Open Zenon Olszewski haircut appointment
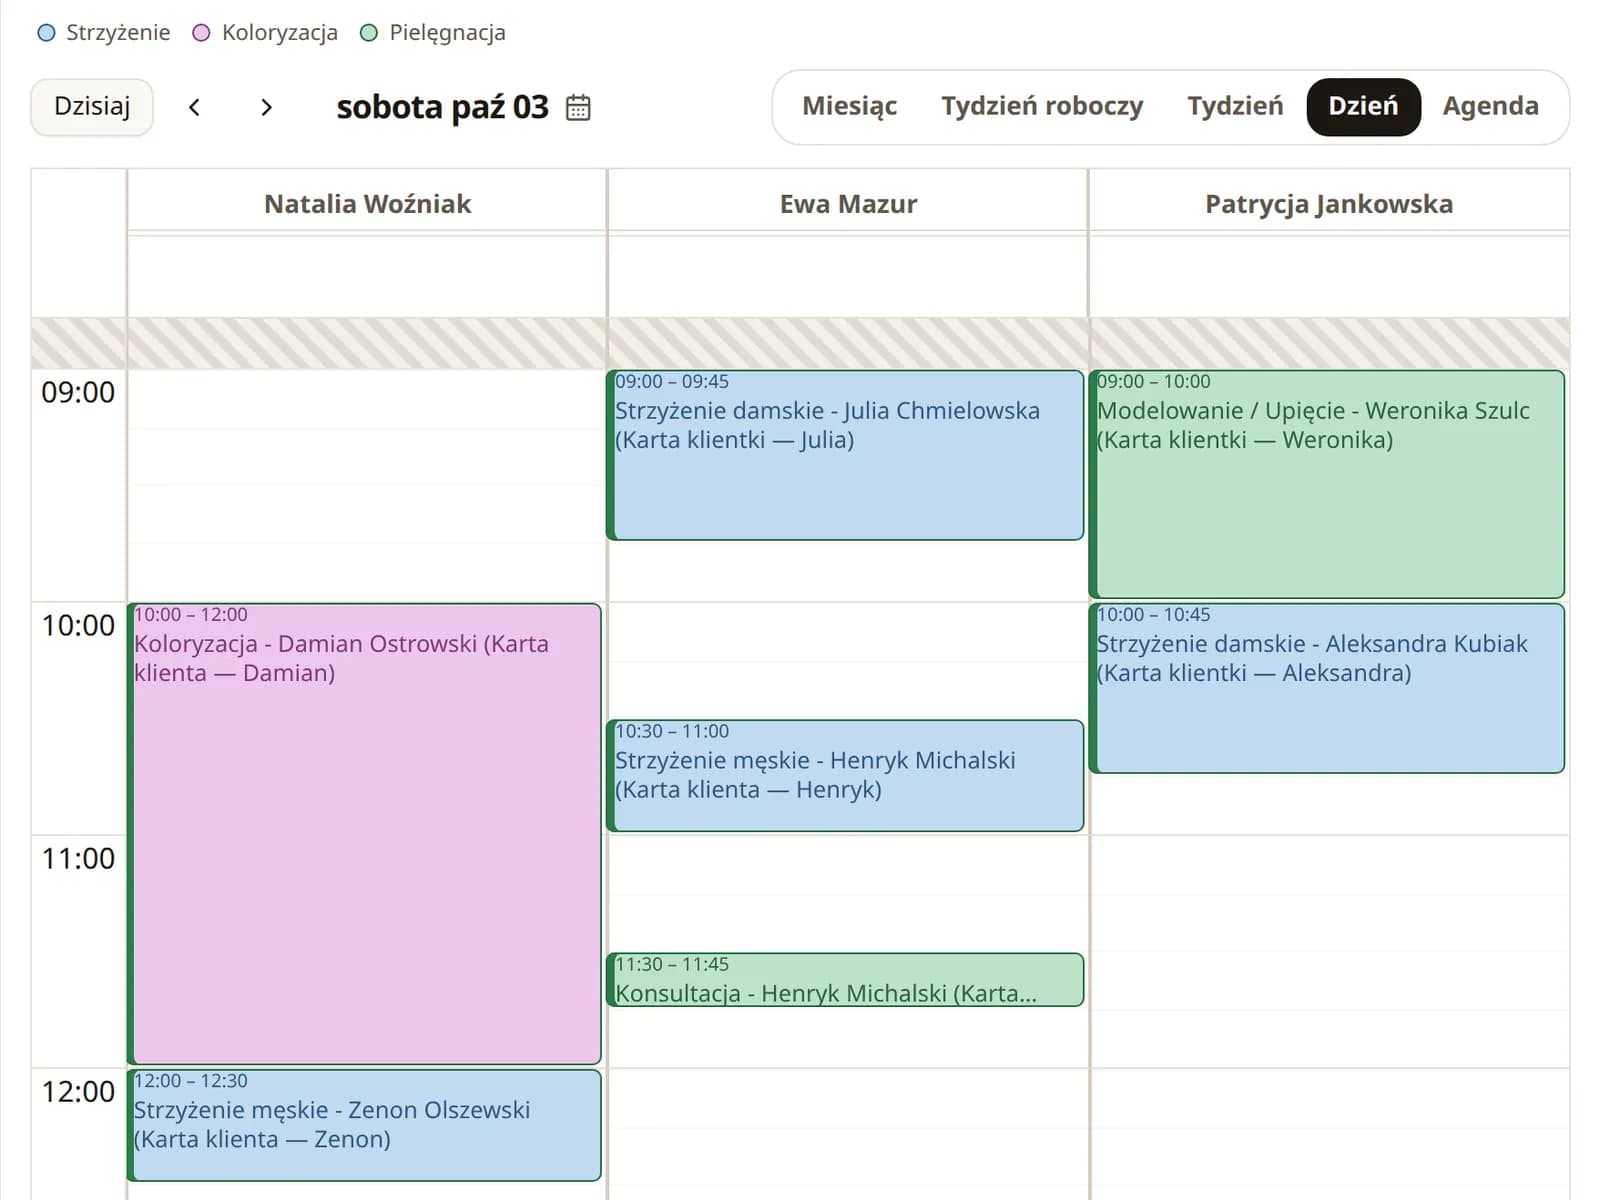The height and width of the screenshot is (1200, 1600). (365, 1125)
